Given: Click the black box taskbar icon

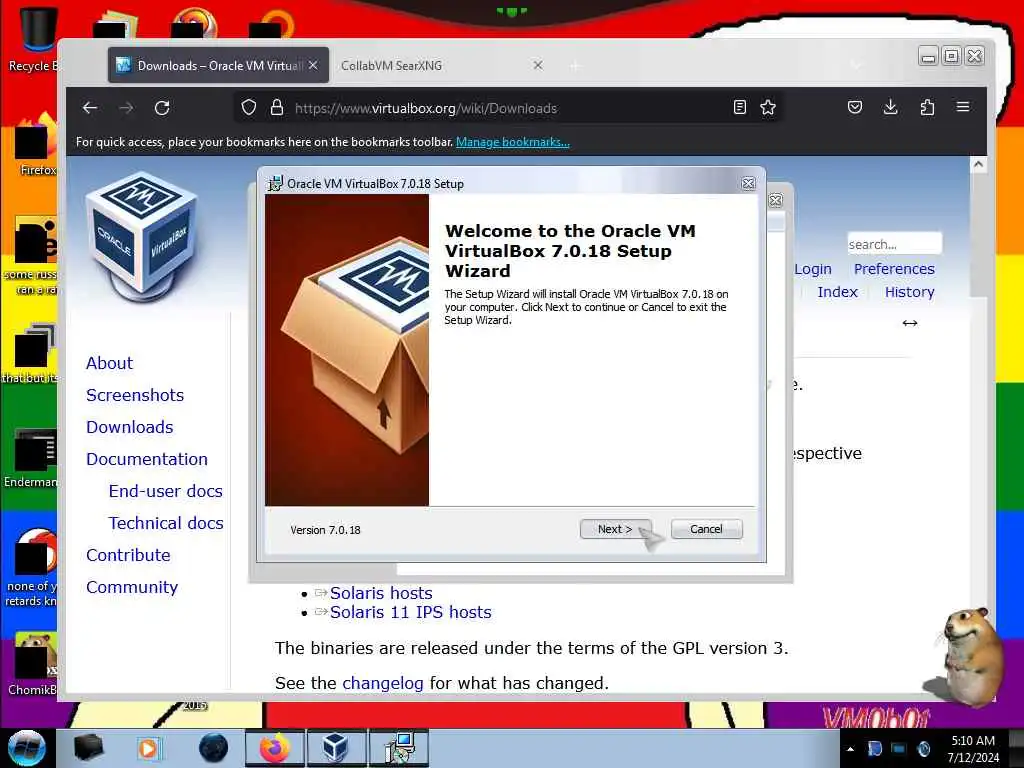Looking at the screenshot, I should pos(88,748).
